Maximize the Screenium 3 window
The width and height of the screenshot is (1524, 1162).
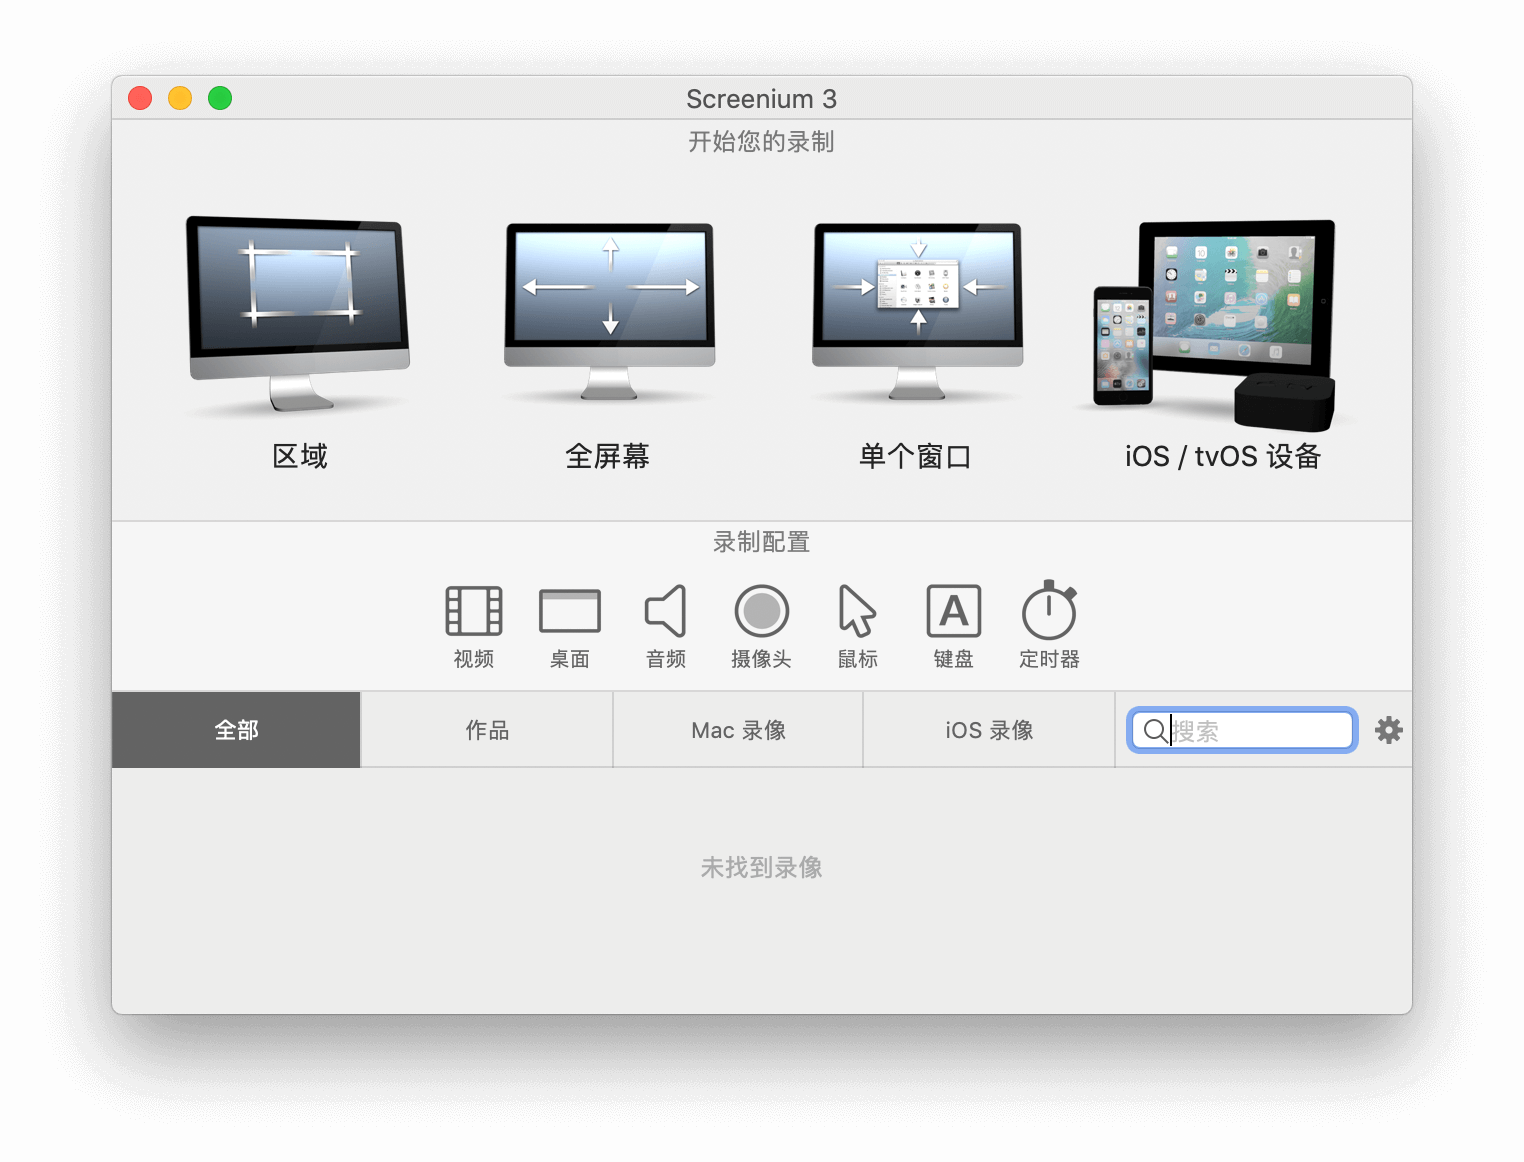click(220, 98)
